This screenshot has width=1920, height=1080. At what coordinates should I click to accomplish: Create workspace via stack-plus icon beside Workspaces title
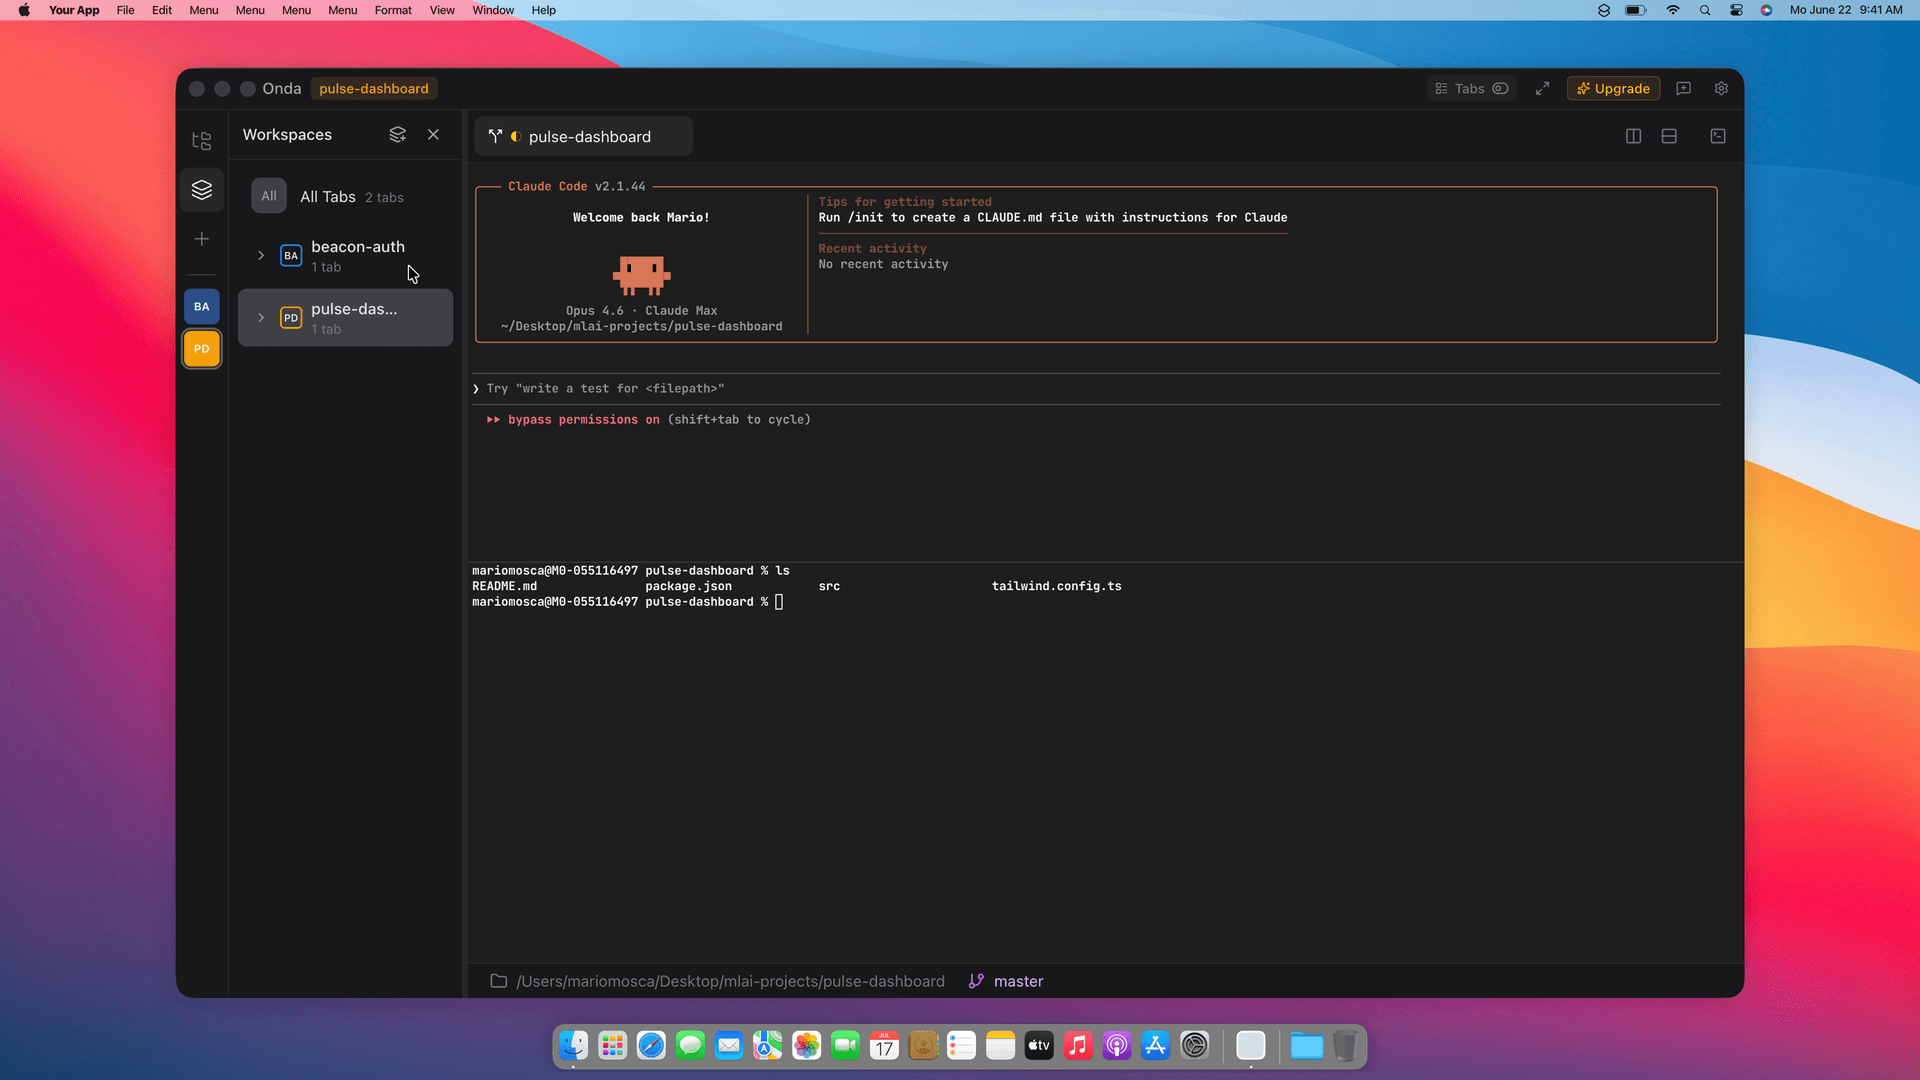(x=397, y=134)
